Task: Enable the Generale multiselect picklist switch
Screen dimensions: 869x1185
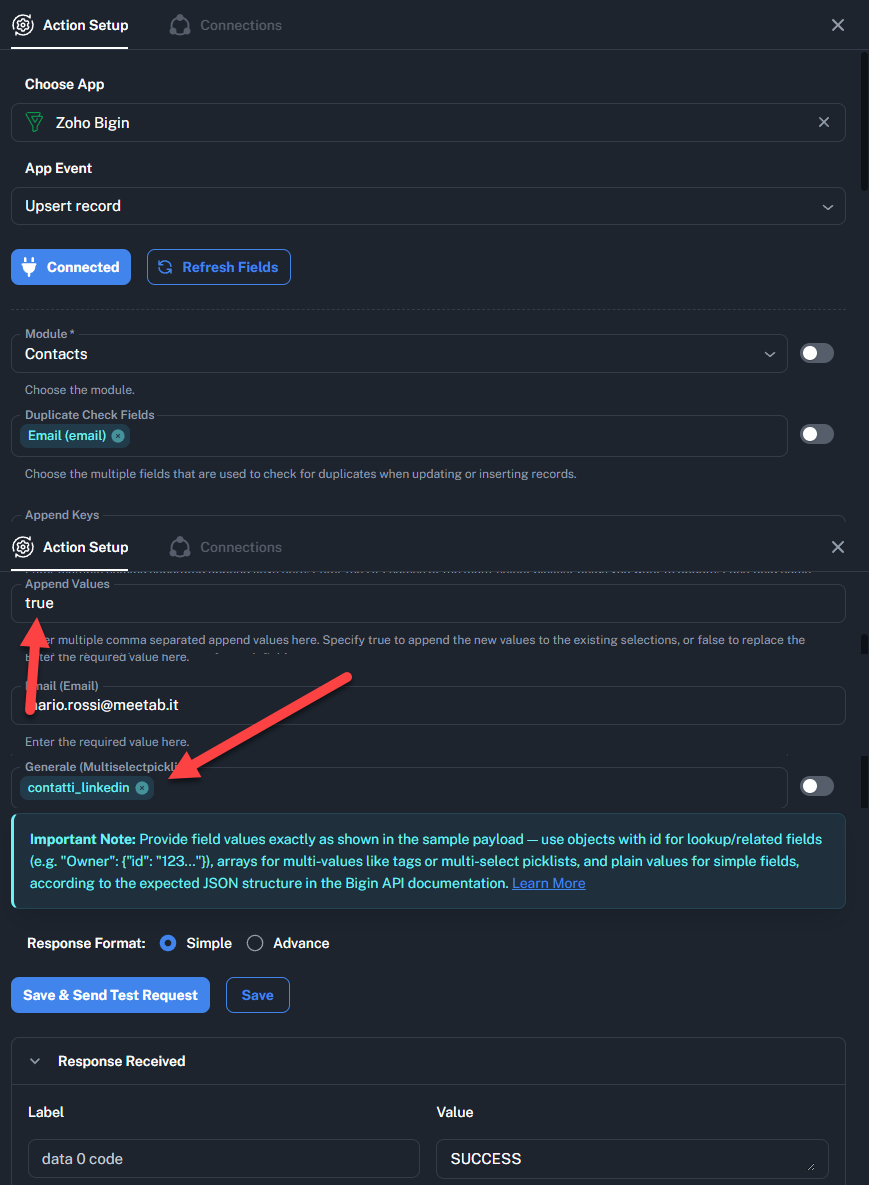Action: [x=816, y=786]
